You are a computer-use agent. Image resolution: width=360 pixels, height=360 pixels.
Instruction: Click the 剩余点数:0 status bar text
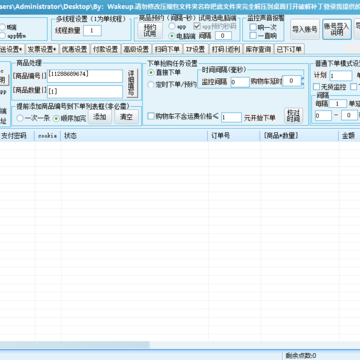(x=301, y=356)
